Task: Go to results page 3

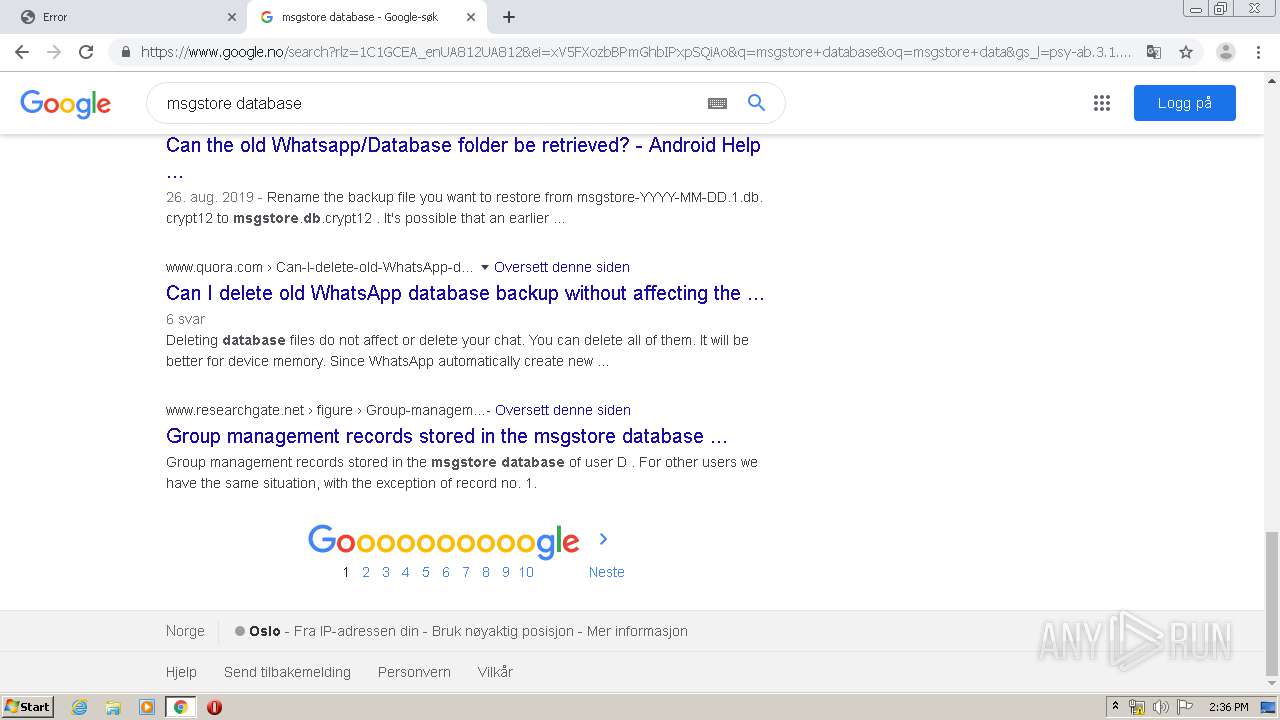Action: pos(386,572)
